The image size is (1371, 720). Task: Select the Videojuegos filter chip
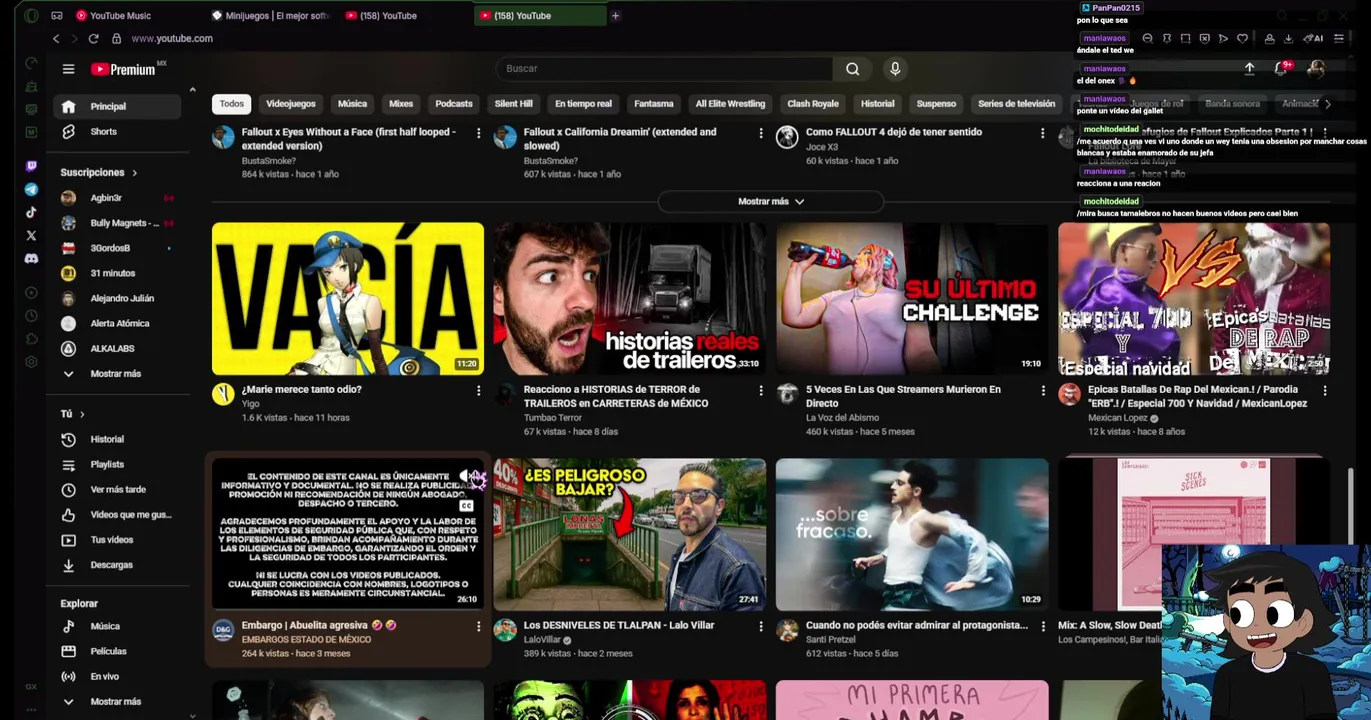pos(291,103)
